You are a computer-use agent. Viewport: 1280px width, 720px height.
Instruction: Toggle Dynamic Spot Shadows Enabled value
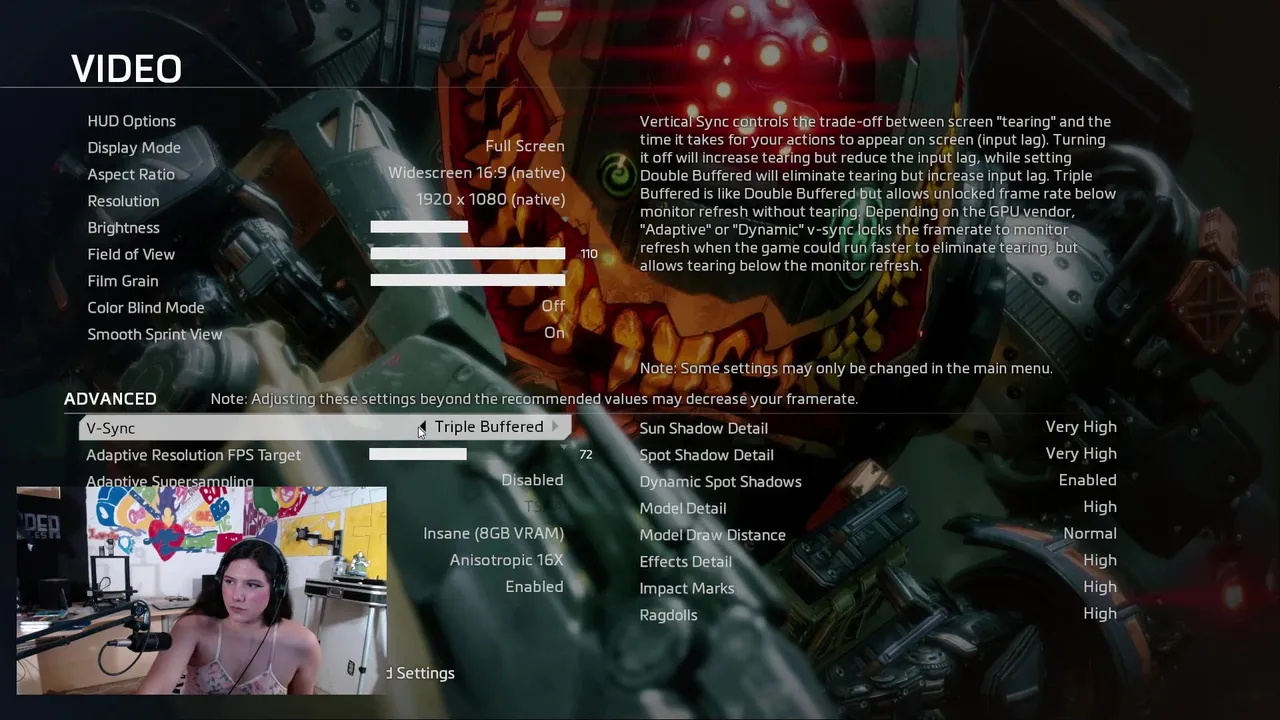[1087, 480]
